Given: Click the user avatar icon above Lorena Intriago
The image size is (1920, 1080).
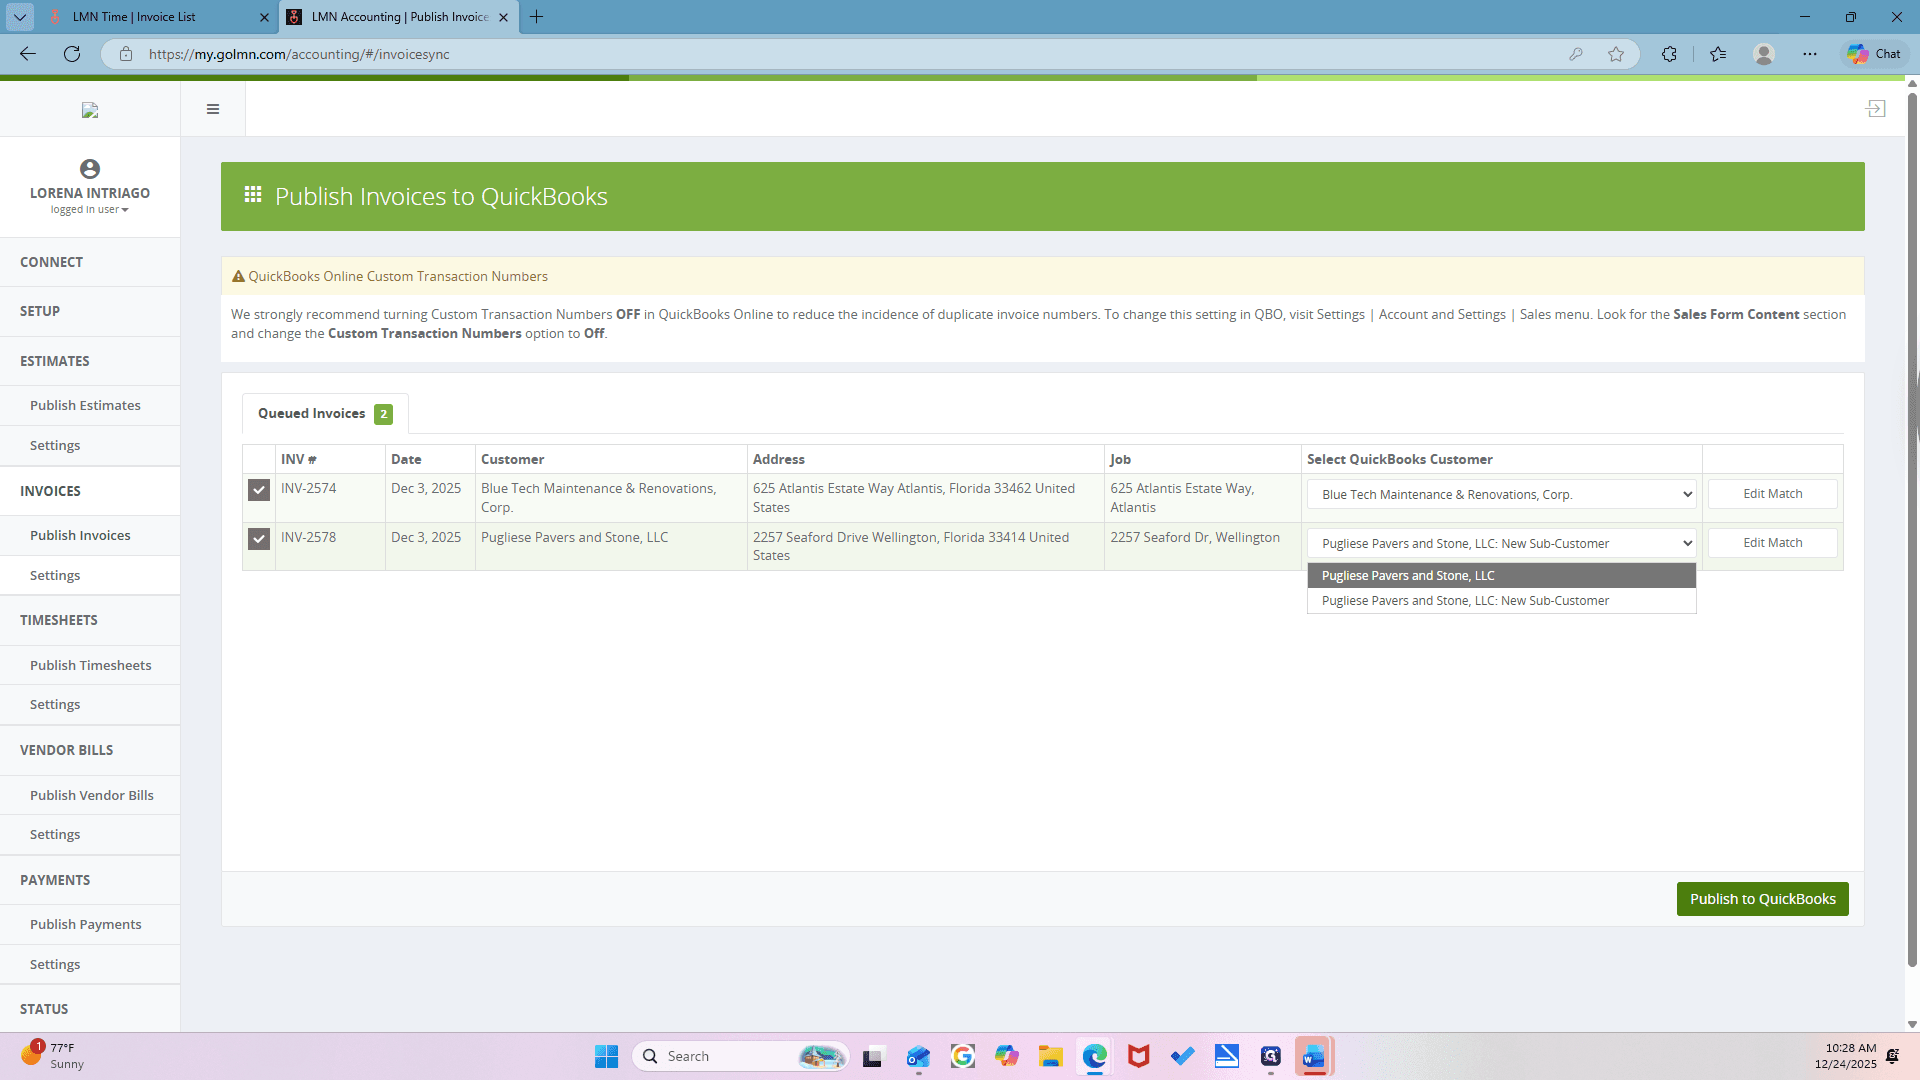Looking at the screenshot, I should point(90,169).
